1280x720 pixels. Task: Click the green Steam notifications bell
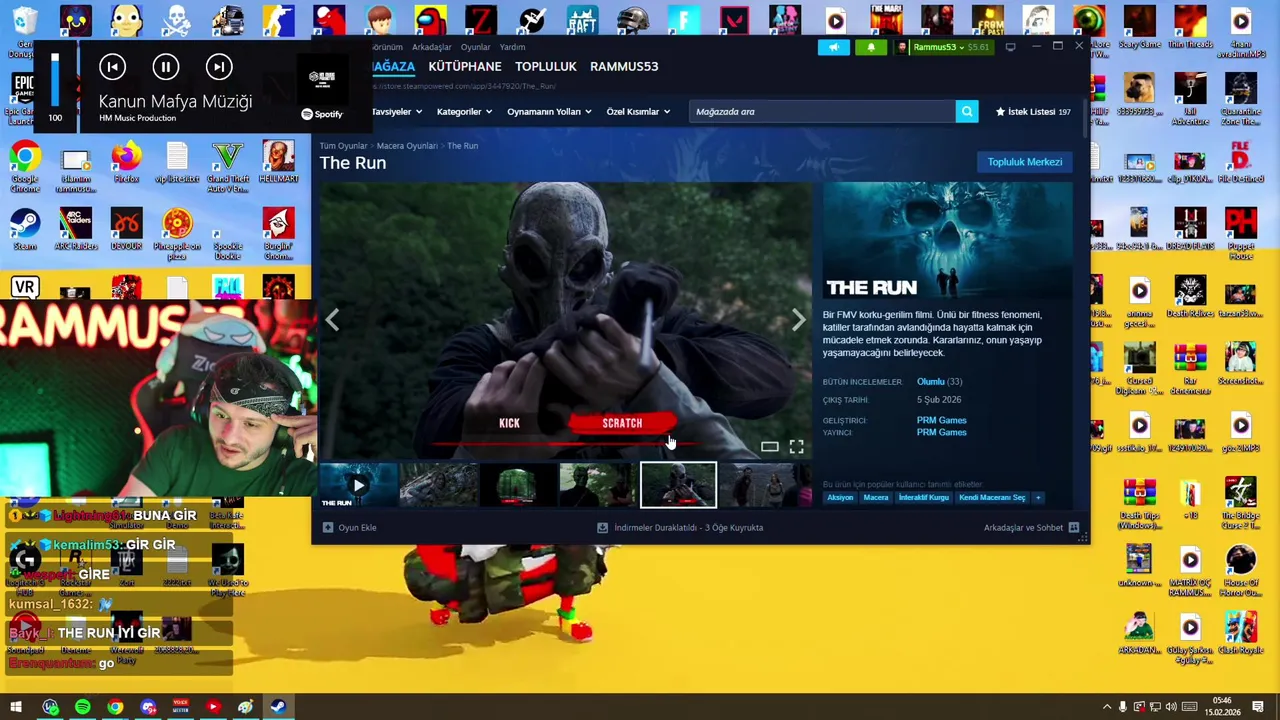pyautogui.click(x=871, y=47)
